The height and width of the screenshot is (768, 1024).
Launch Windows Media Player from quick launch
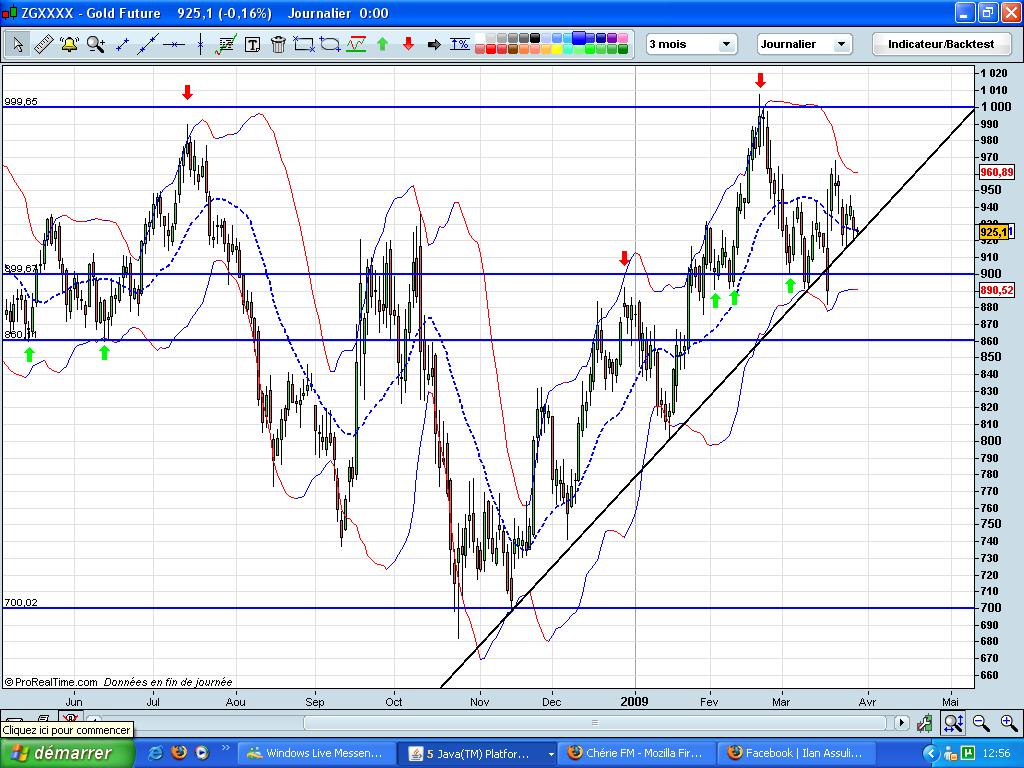click(202, 753)
